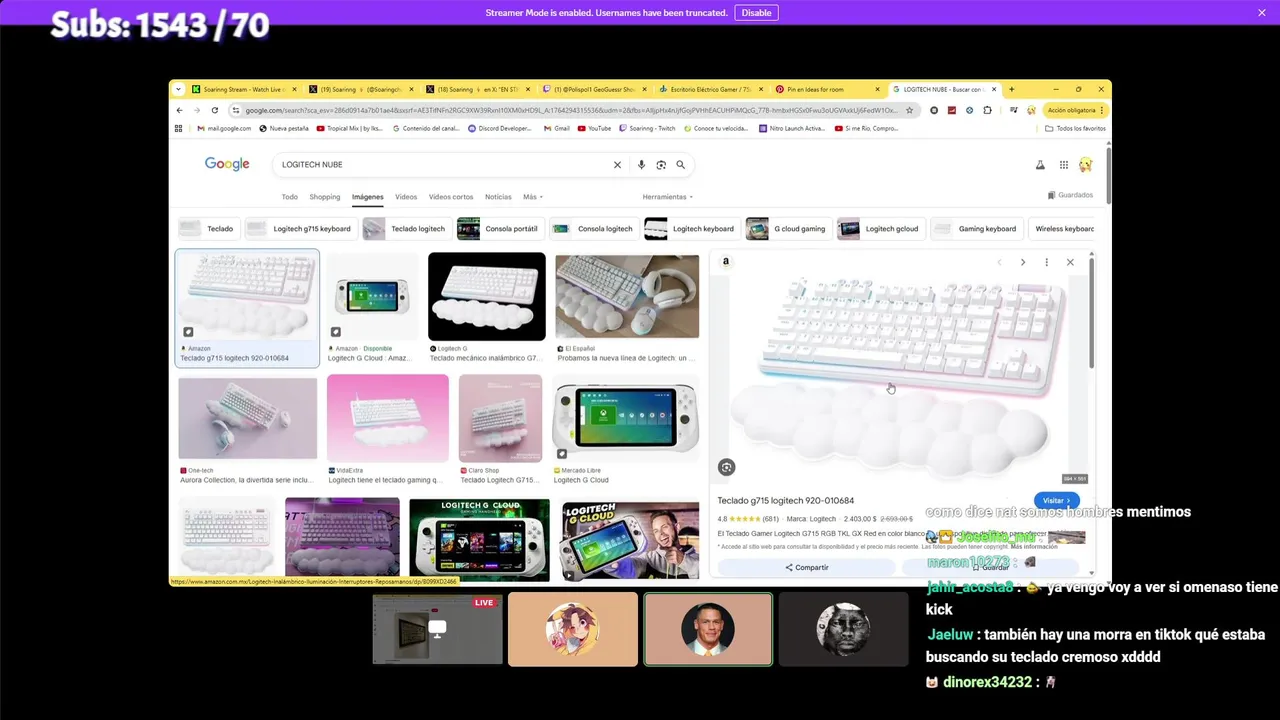Show previous image in the preview panel

pos(999,262)
